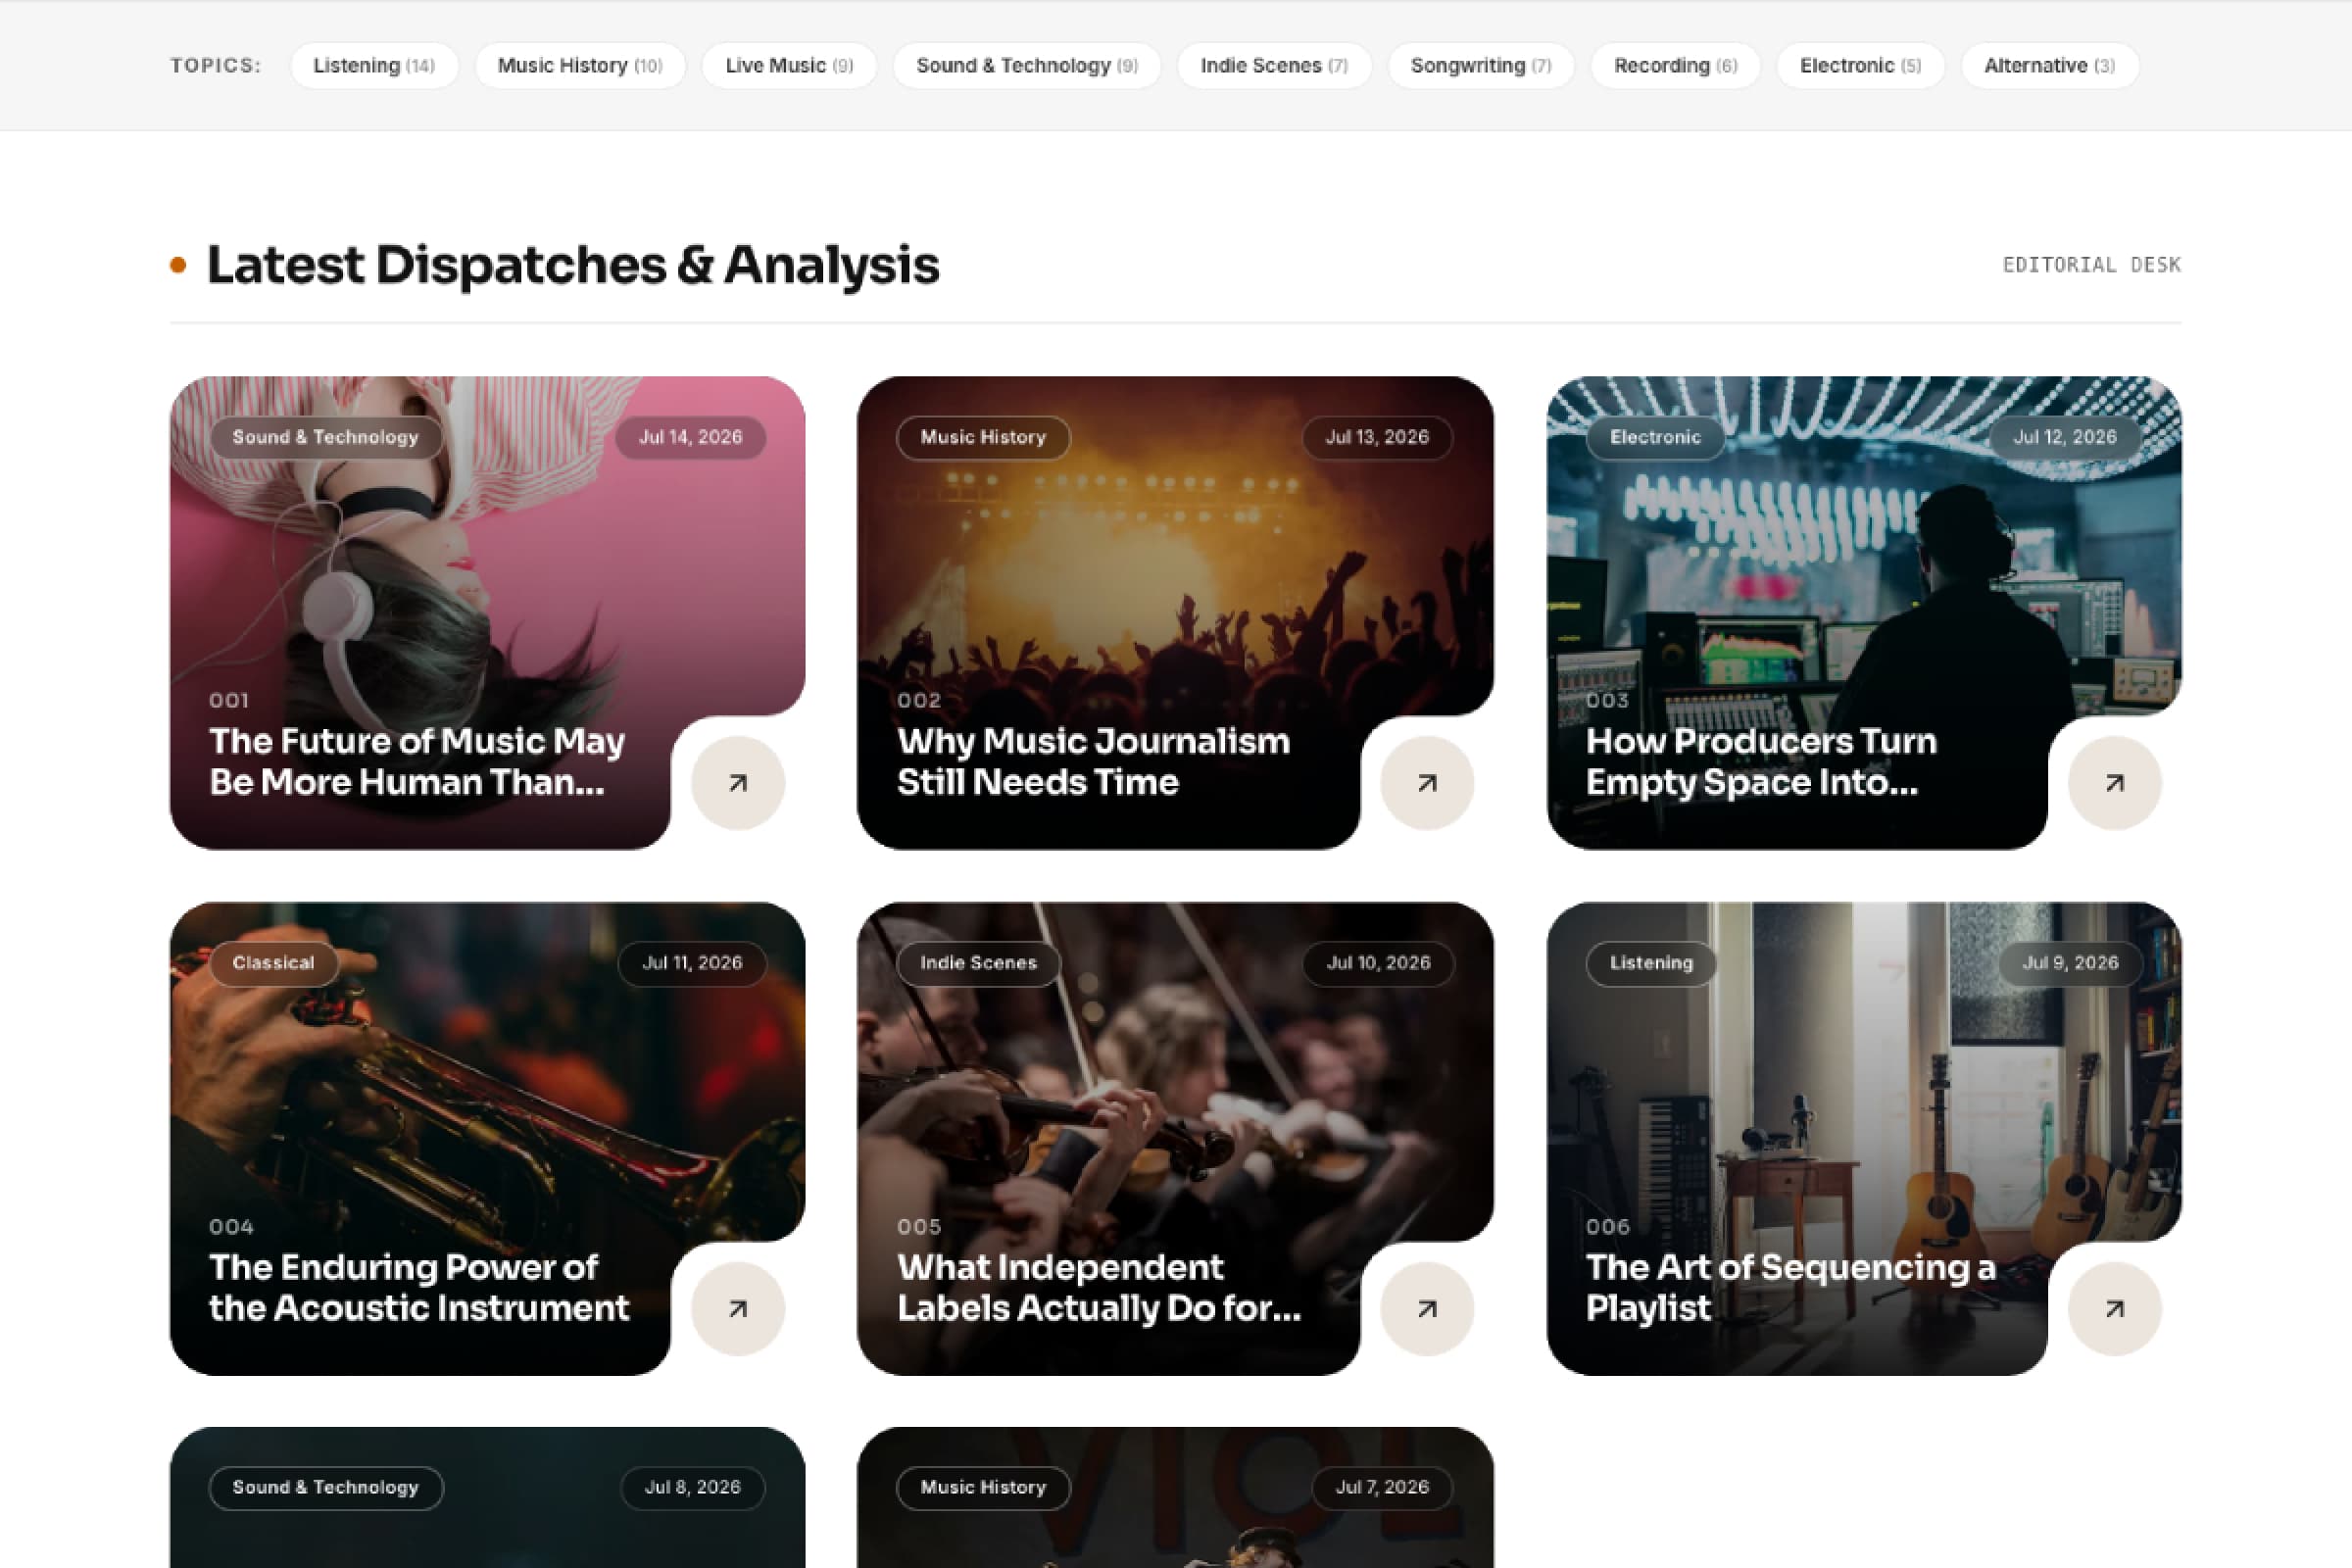Click Sound & Technology tag on Jul 14 card

click(x=326, y=438)
